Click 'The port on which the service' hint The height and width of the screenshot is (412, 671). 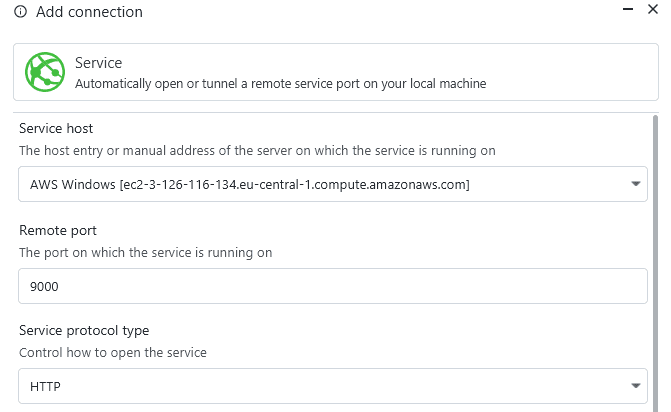(145, 253)
